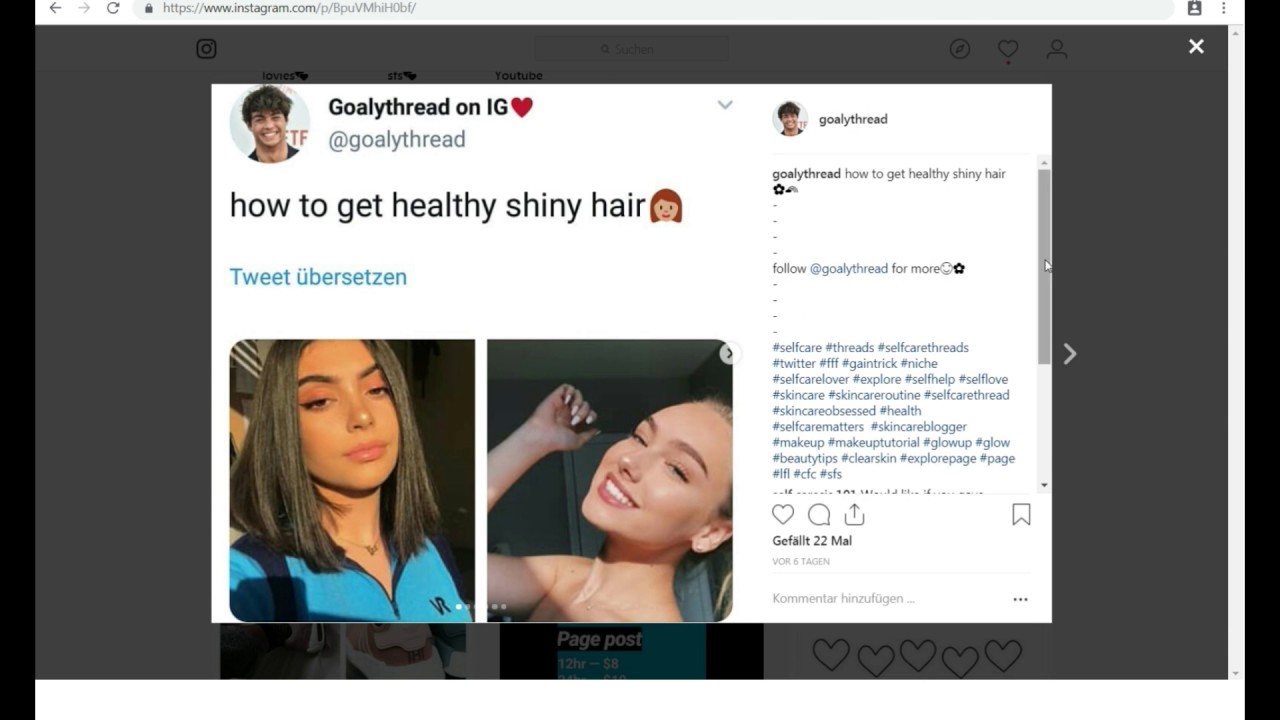Reload the page in the browser
Viewport: 1280px width, 720px height.
pos(113,8)
